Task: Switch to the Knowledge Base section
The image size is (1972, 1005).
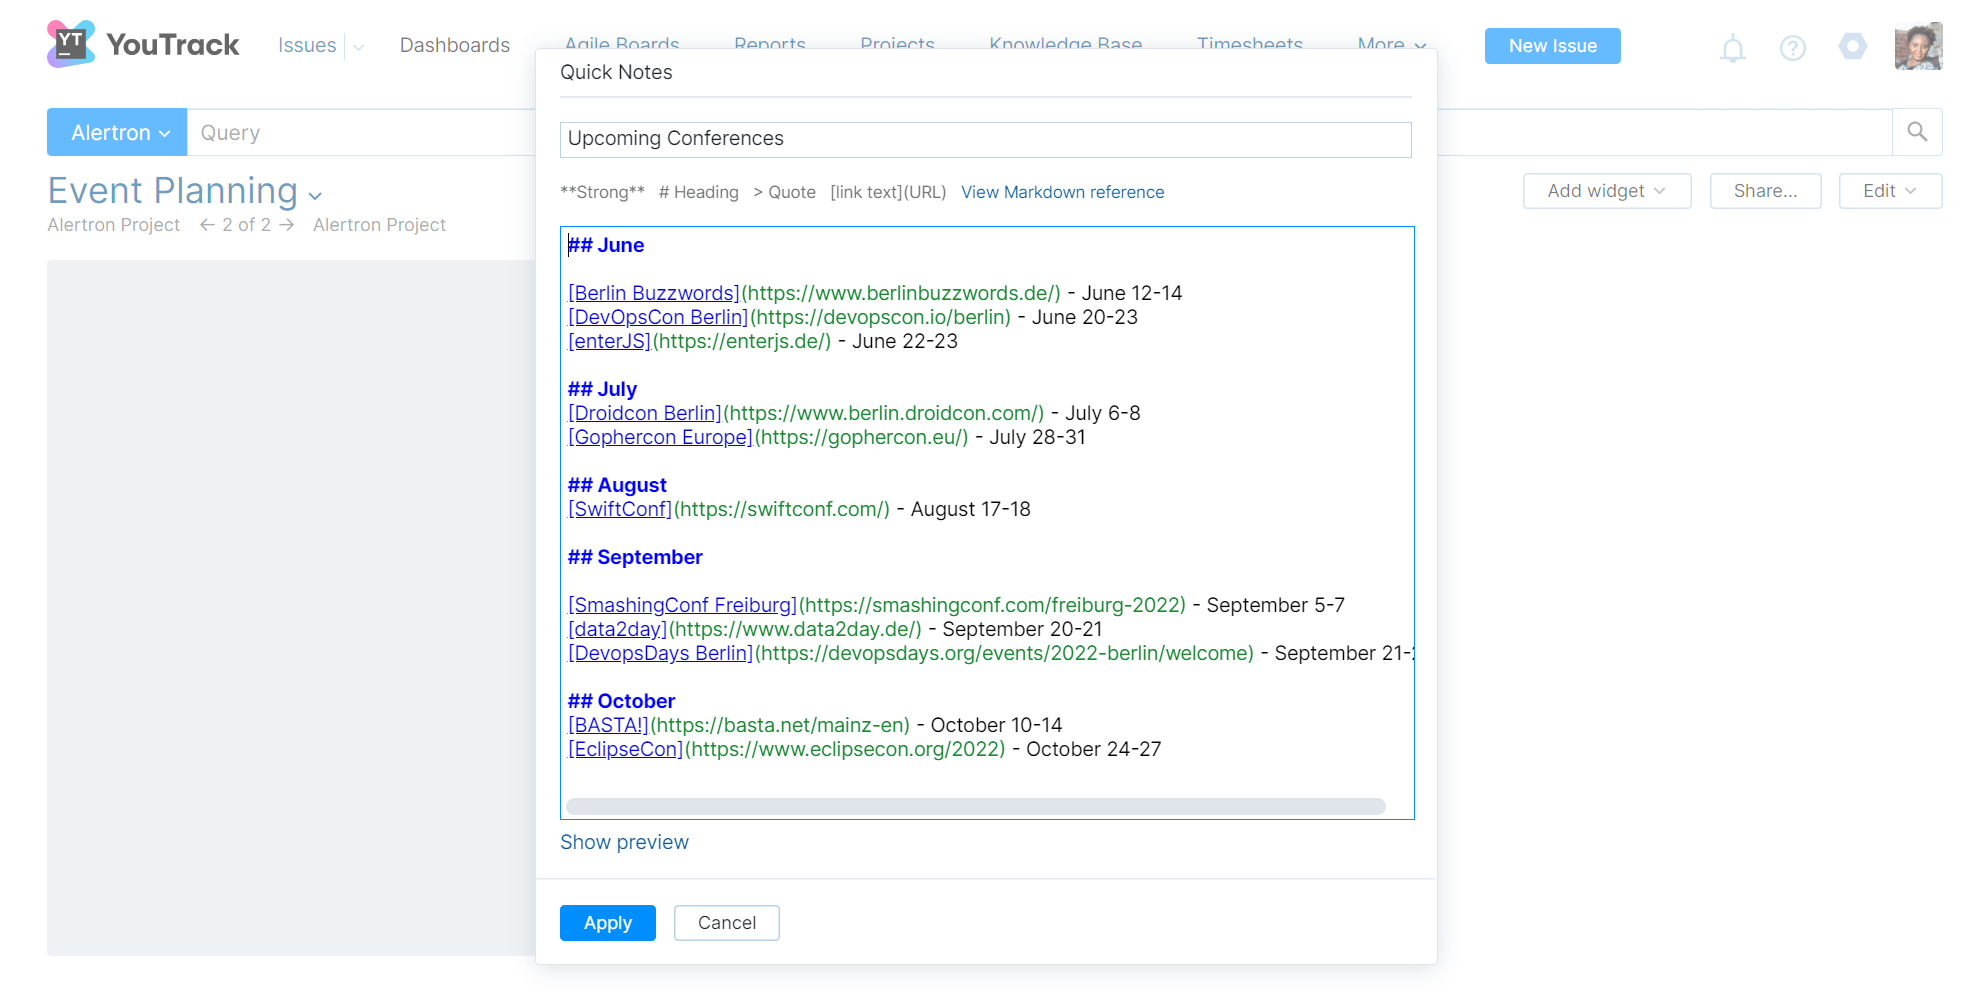Action: [1065, 44]
